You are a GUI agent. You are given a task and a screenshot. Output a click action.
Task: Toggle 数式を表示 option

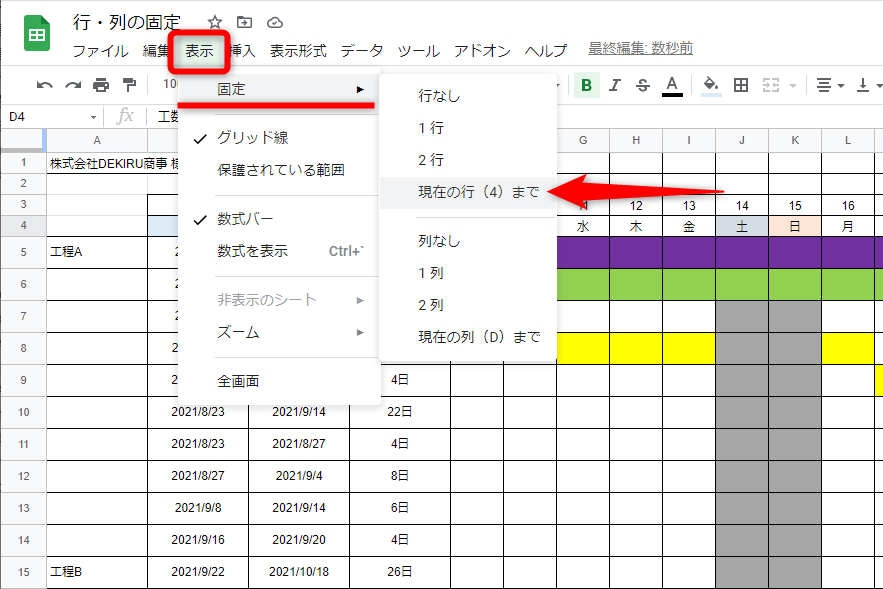click(x=252, y=251)
